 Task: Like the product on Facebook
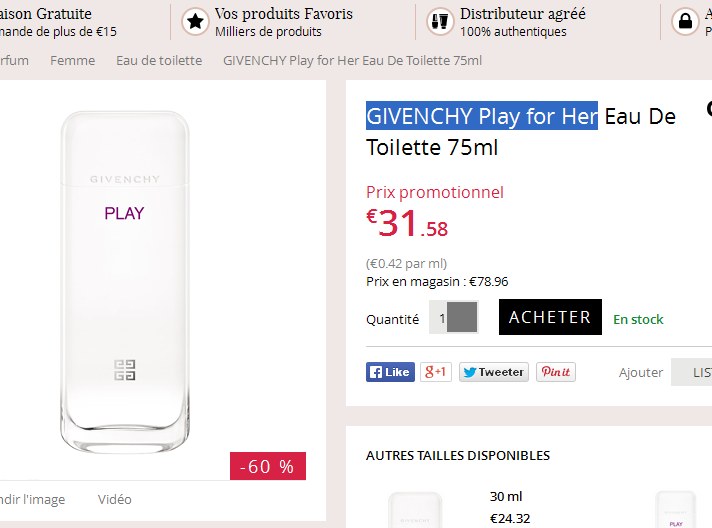point(390,372)
